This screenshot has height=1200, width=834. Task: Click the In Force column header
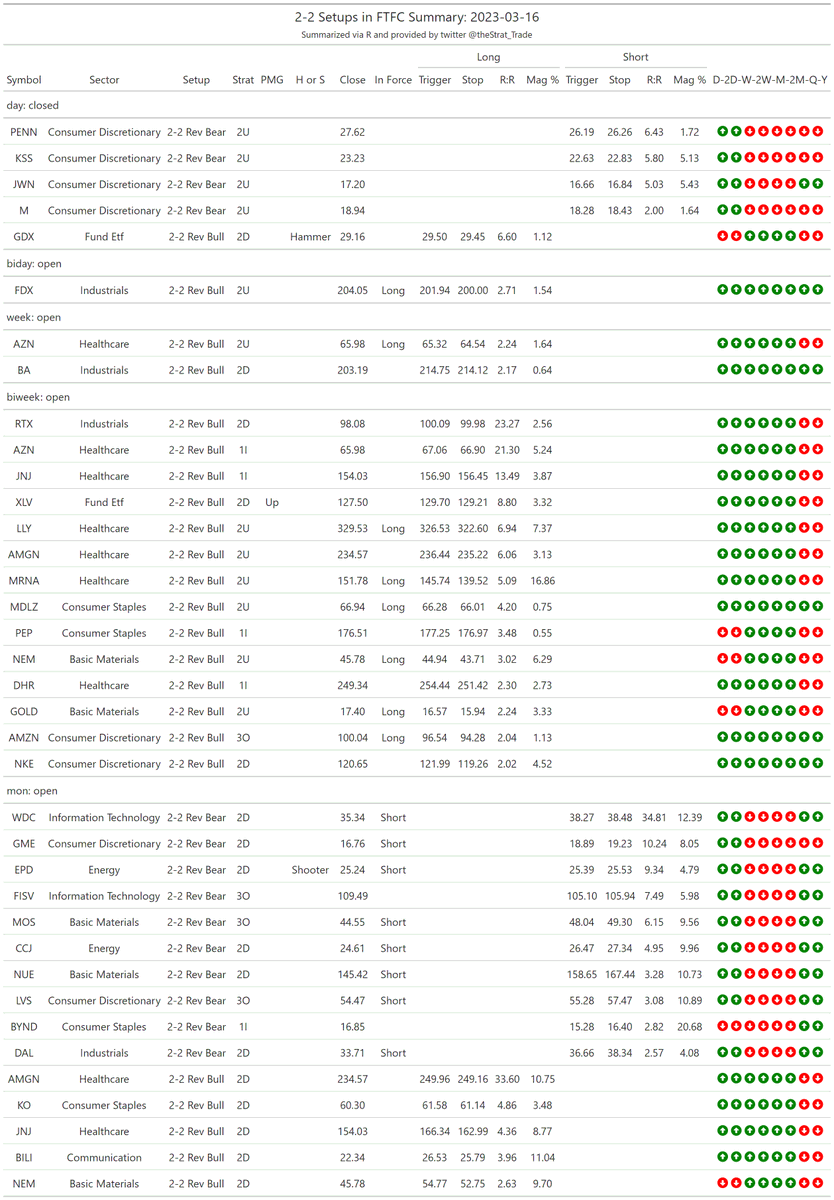[393, 80]
